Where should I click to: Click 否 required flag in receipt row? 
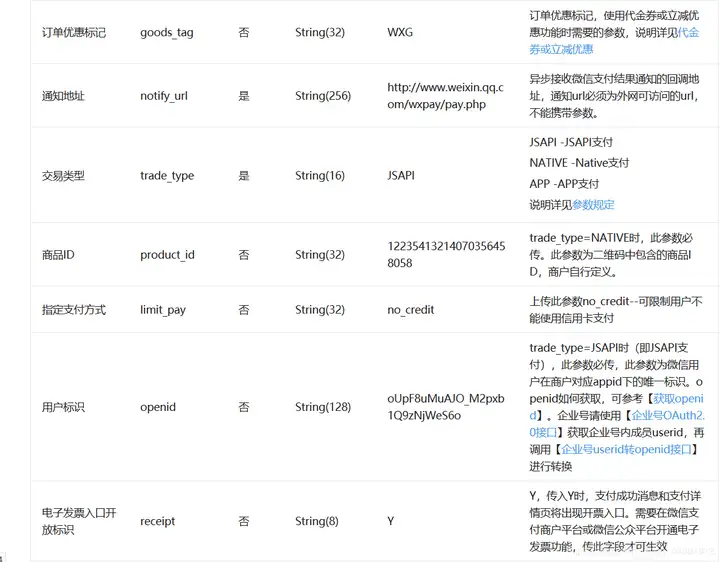click(244, 521)
